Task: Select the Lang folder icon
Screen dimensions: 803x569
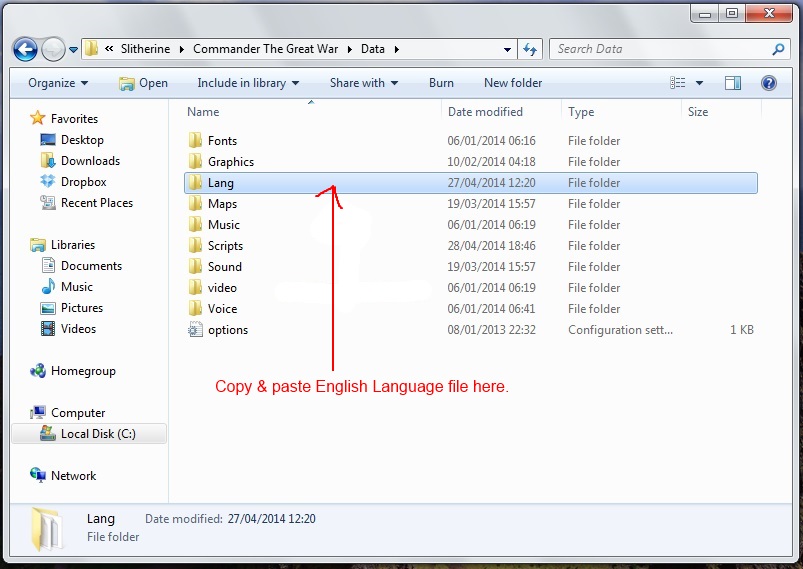Action: pos(195,182)
